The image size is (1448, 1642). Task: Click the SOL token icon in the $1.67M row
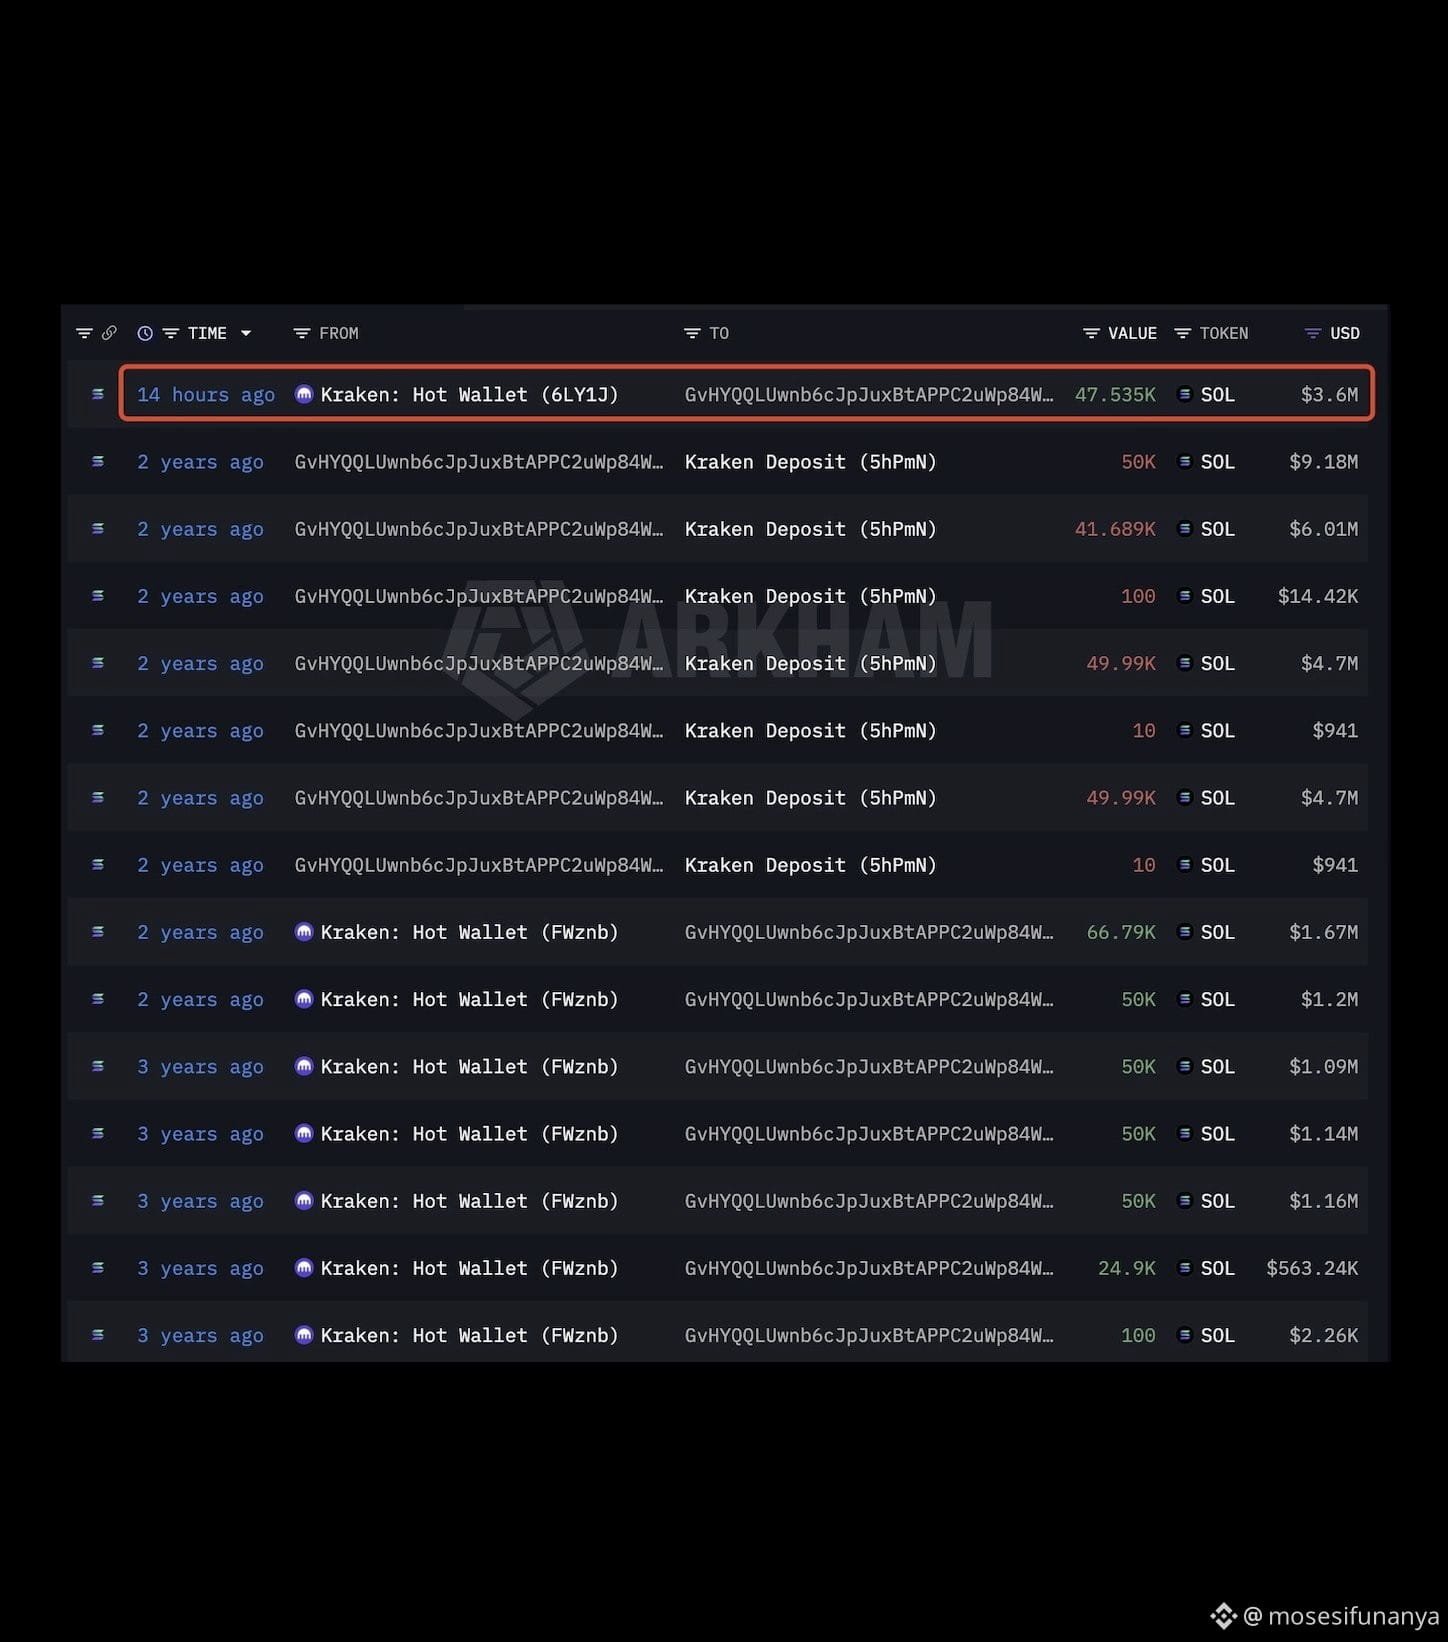pyautogui.click(x=1185, y=931)
